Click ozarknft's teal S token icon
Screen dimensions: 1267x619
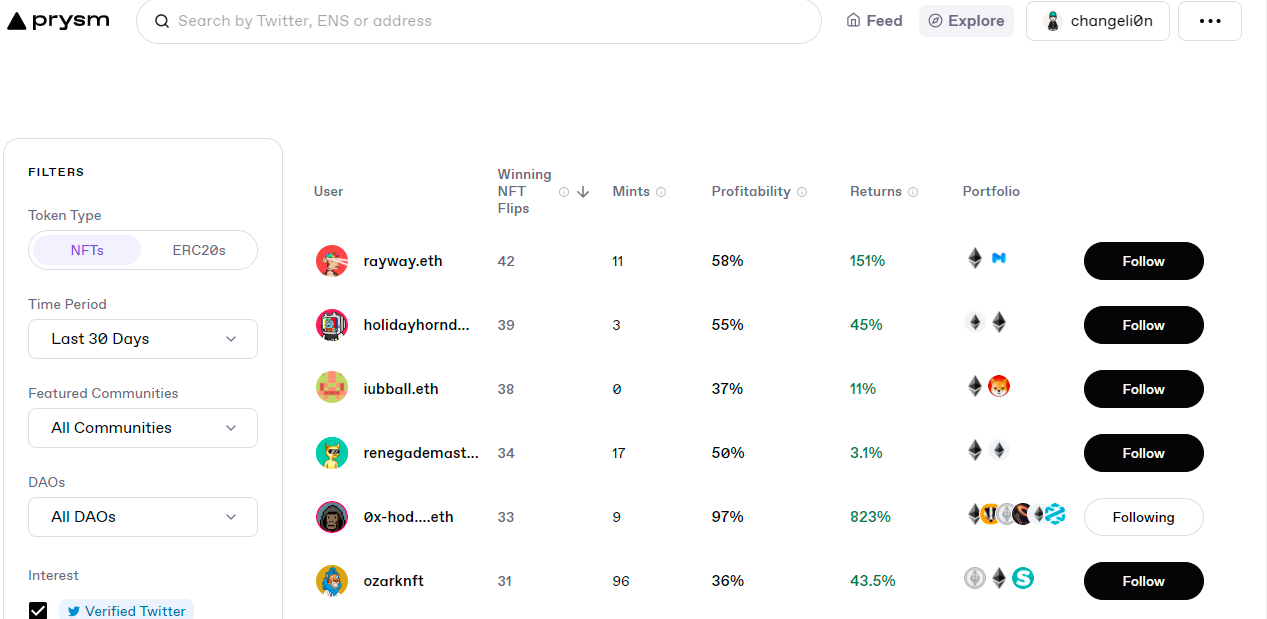(x=1022, y=578)
